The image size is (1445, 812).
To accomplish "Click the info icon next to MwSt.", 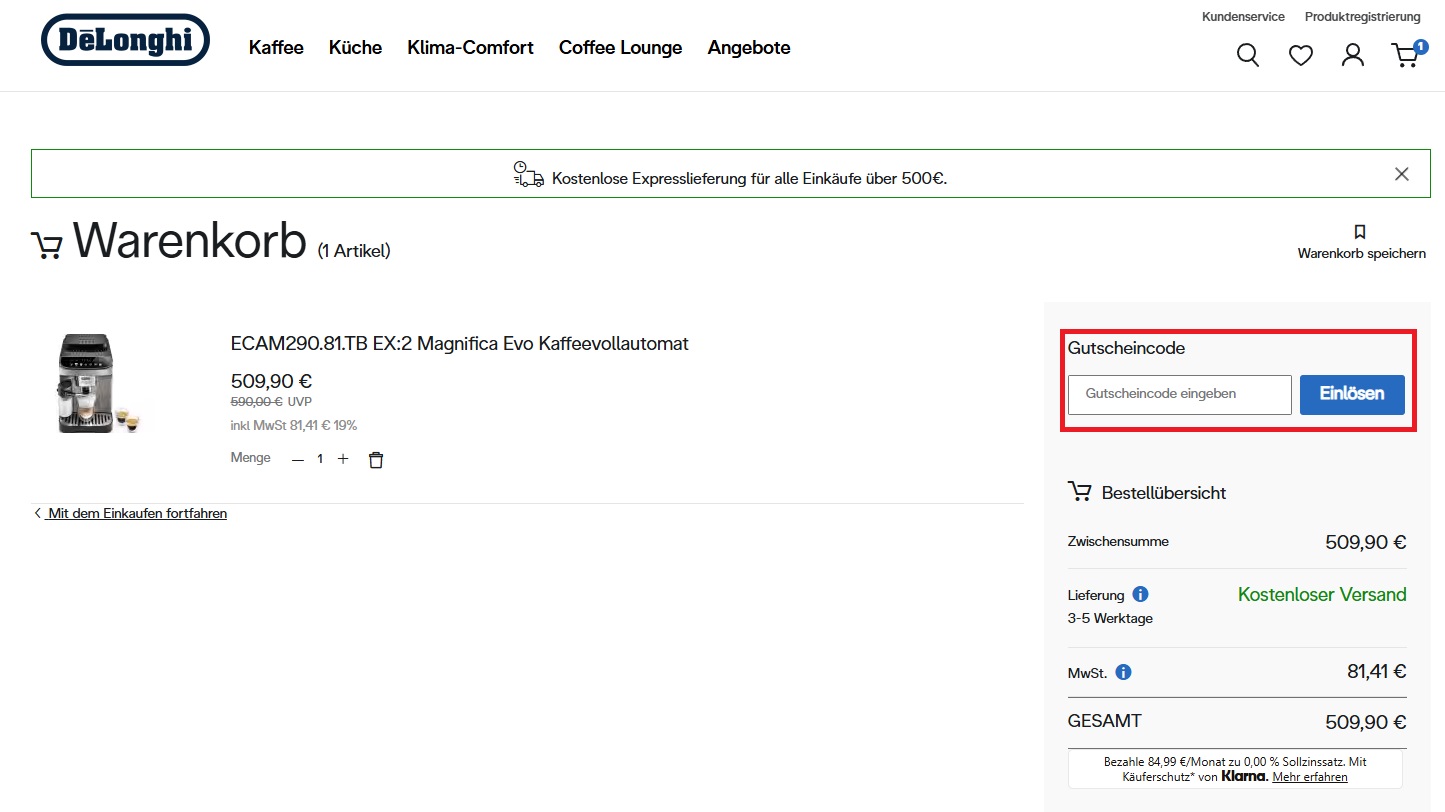I will (1123, 672).
